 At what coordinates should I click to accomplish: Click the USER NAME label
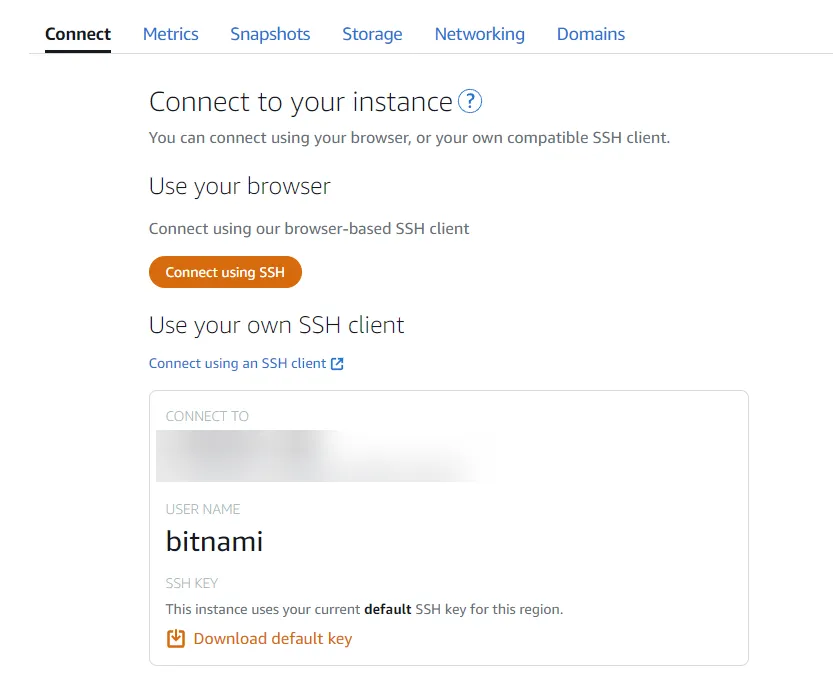coord(203,509)
